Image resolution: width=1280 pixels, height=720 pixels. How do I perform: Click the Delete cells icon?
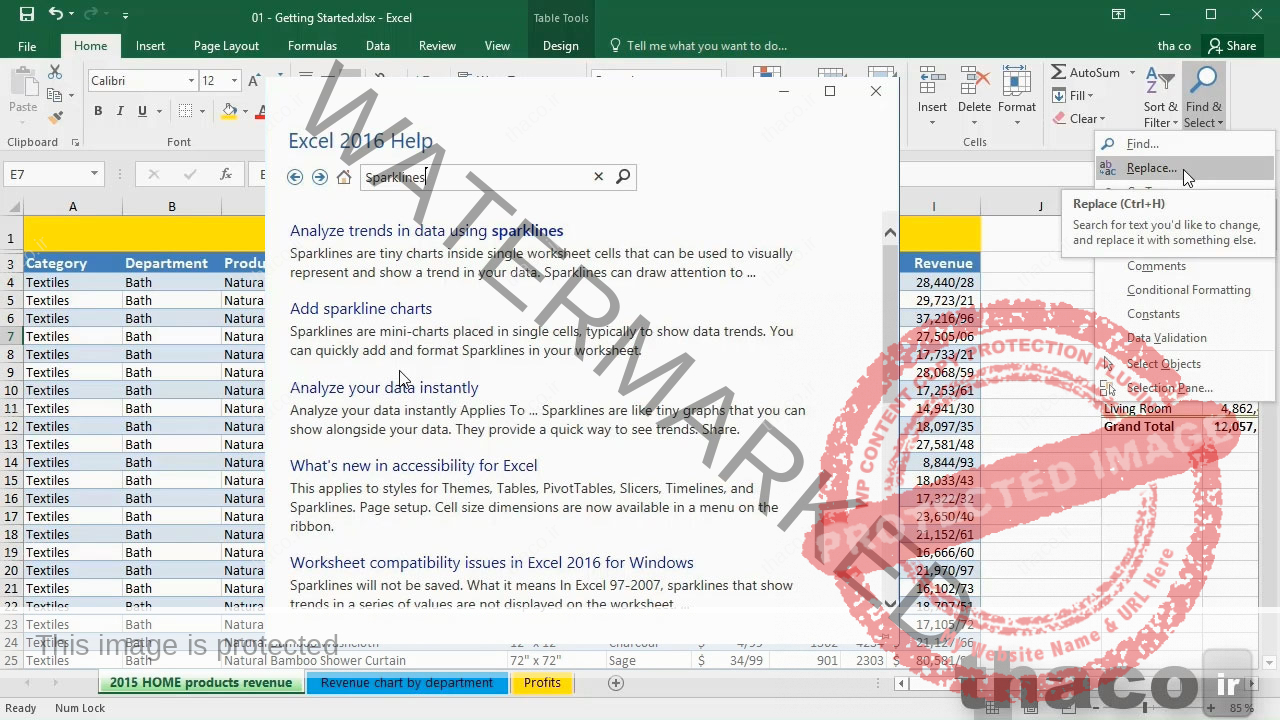click(x=974, y=81)
